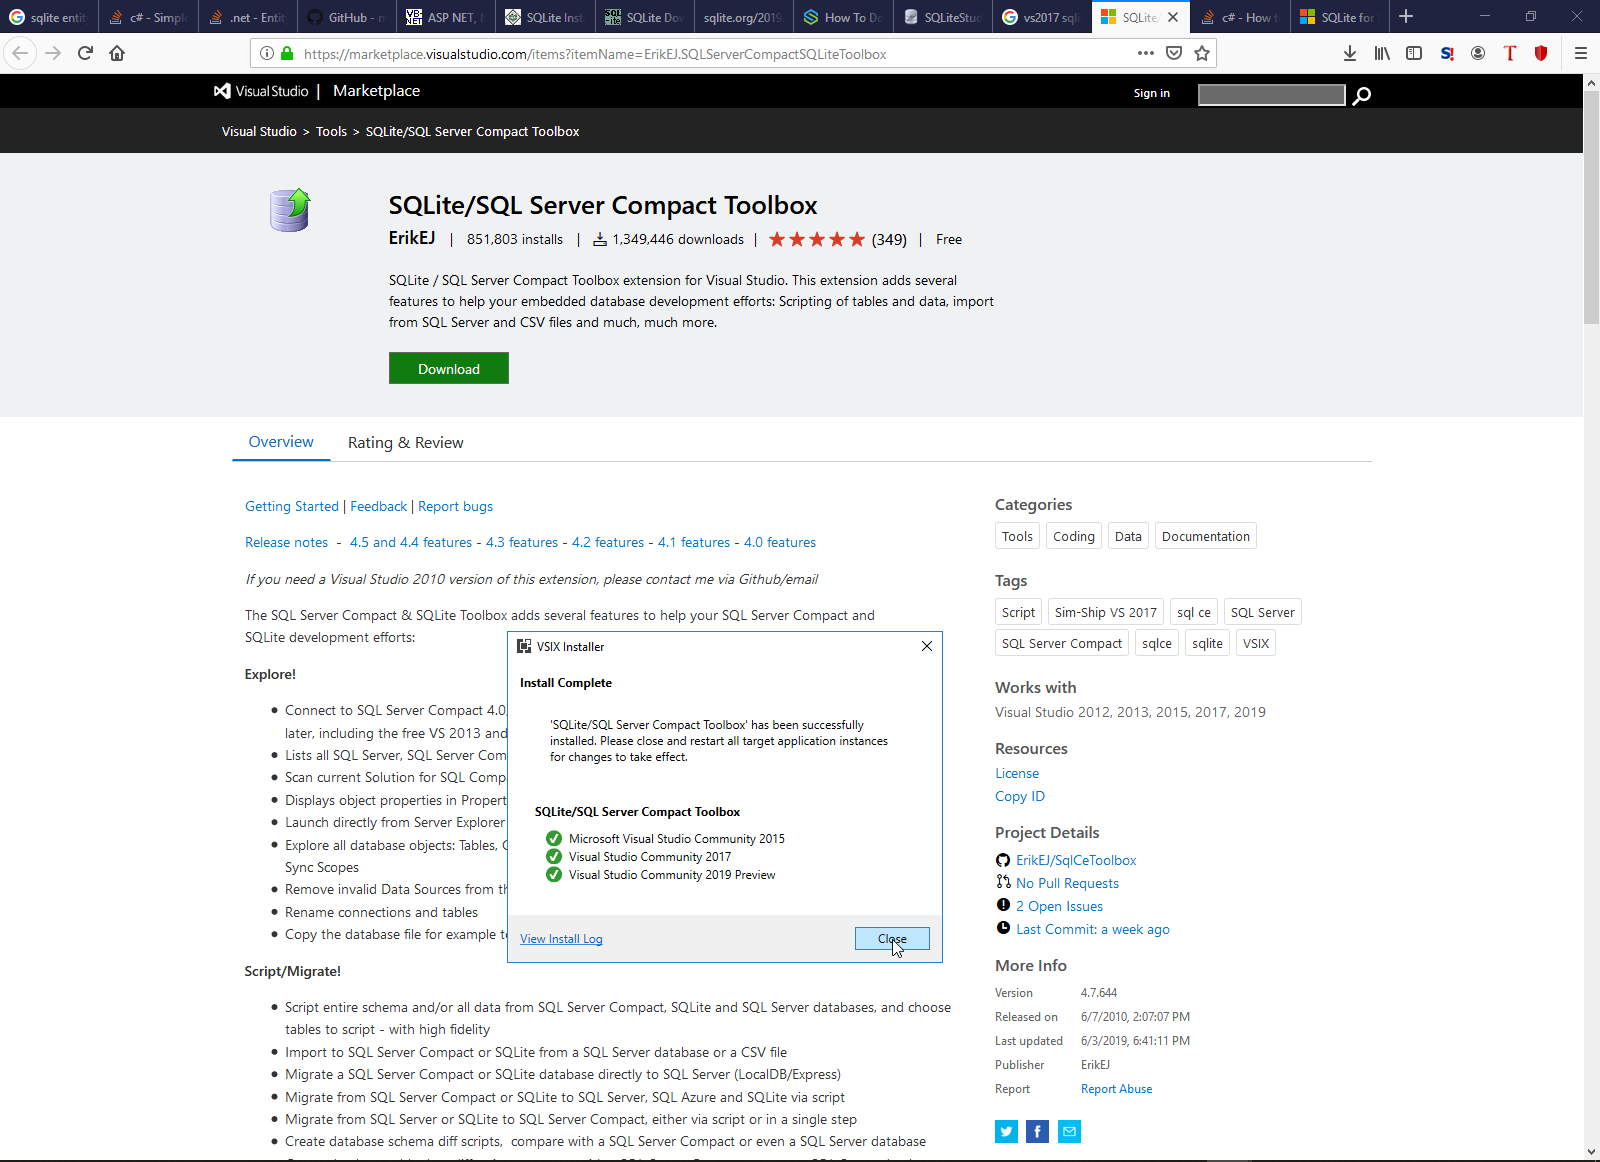1600x1162 pixels.
Task: Click Close in the VSIX Installer
Action: pos(892,939)
